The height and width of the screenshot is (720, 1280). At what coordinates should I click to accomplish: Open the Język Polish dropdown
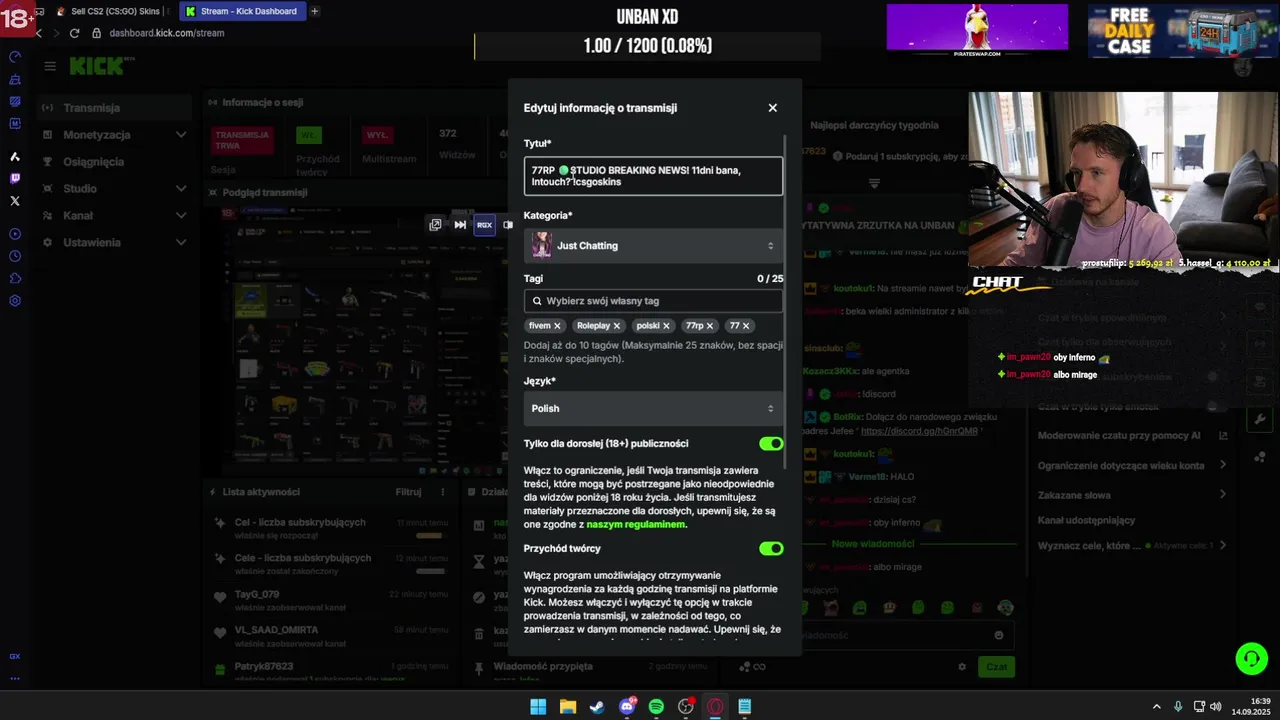coord(653,409)
